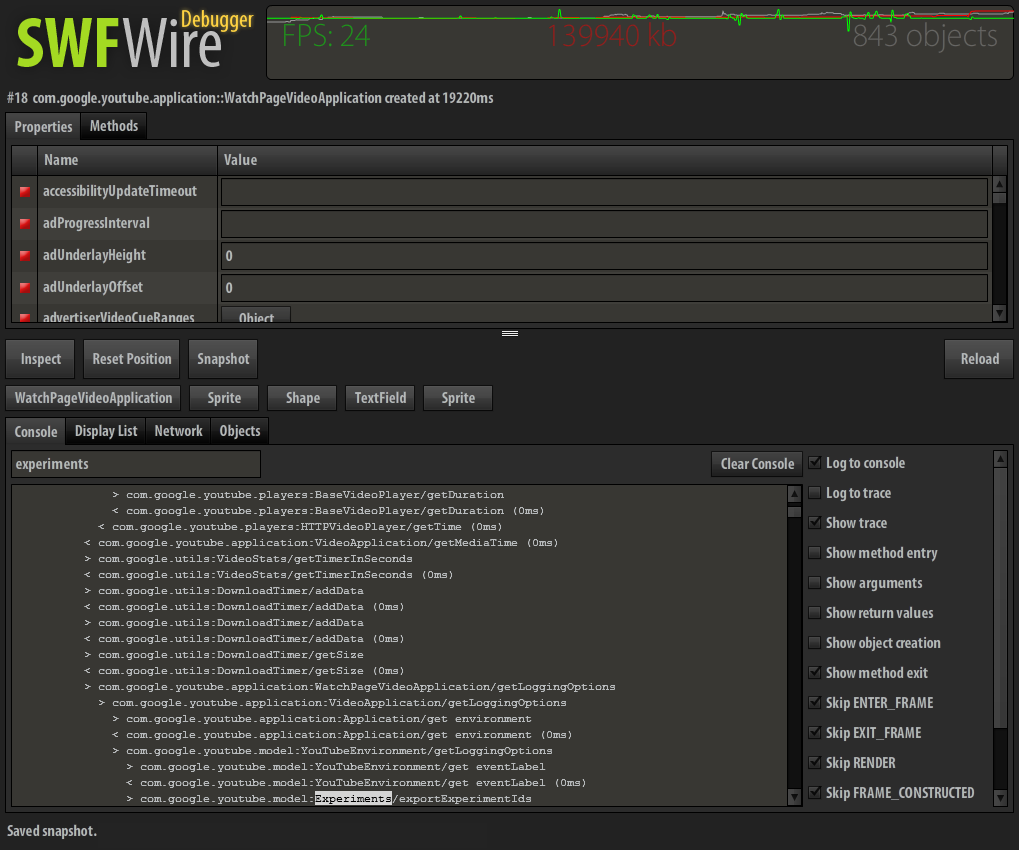
Task: Click the experiments search input field
Action: click(x=136, y=464)
